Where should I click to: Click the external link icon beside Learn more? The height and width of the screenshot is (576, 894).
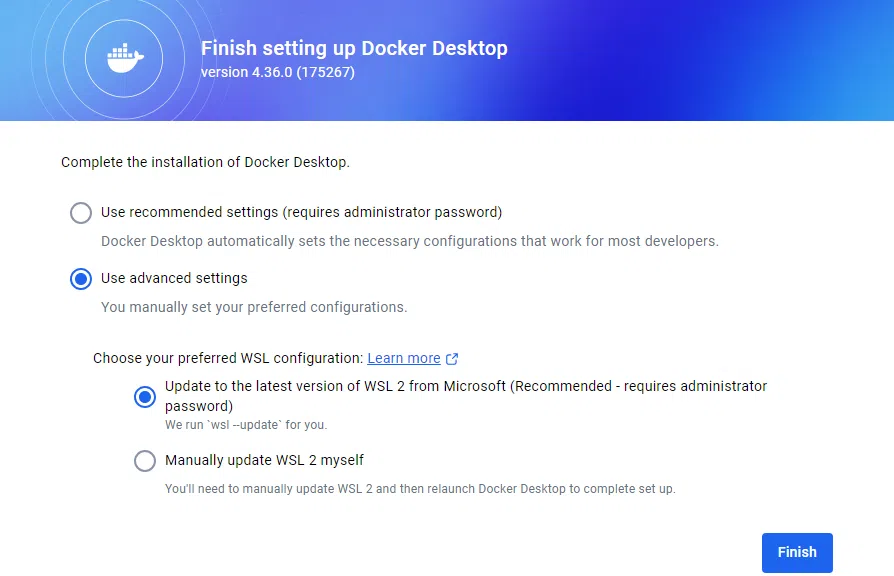point(452,358)
